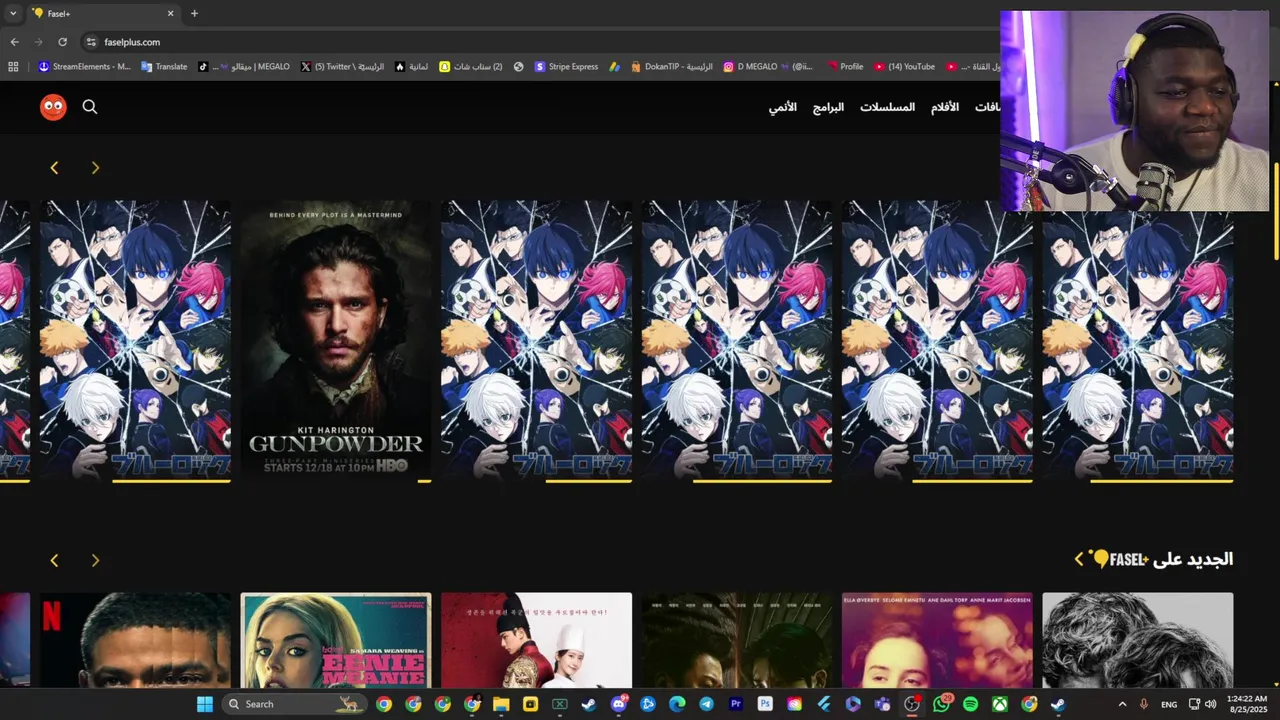The image size is (1280, 720).
Task: Expand chevron beside الجديد على Fasel heading
Action: coord(1078,559)
